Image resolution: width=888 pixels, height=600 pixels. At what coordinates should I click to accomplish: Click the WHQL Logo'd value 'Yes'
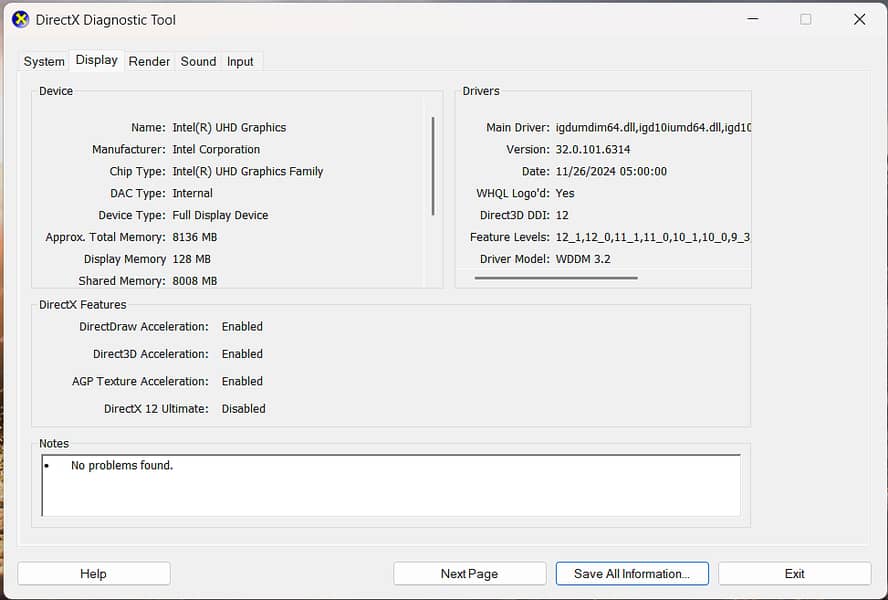point(565,193)
